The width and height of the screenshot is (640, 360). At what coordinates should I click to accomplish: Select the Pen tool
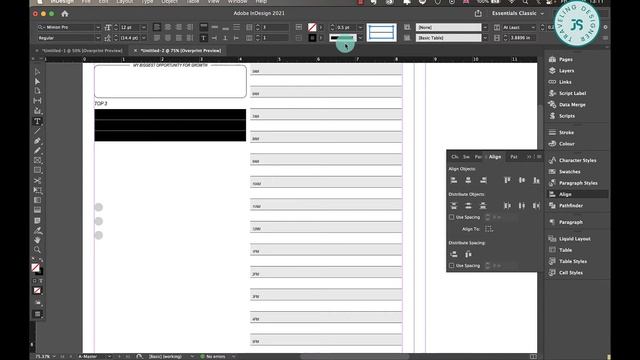point(37,141)
